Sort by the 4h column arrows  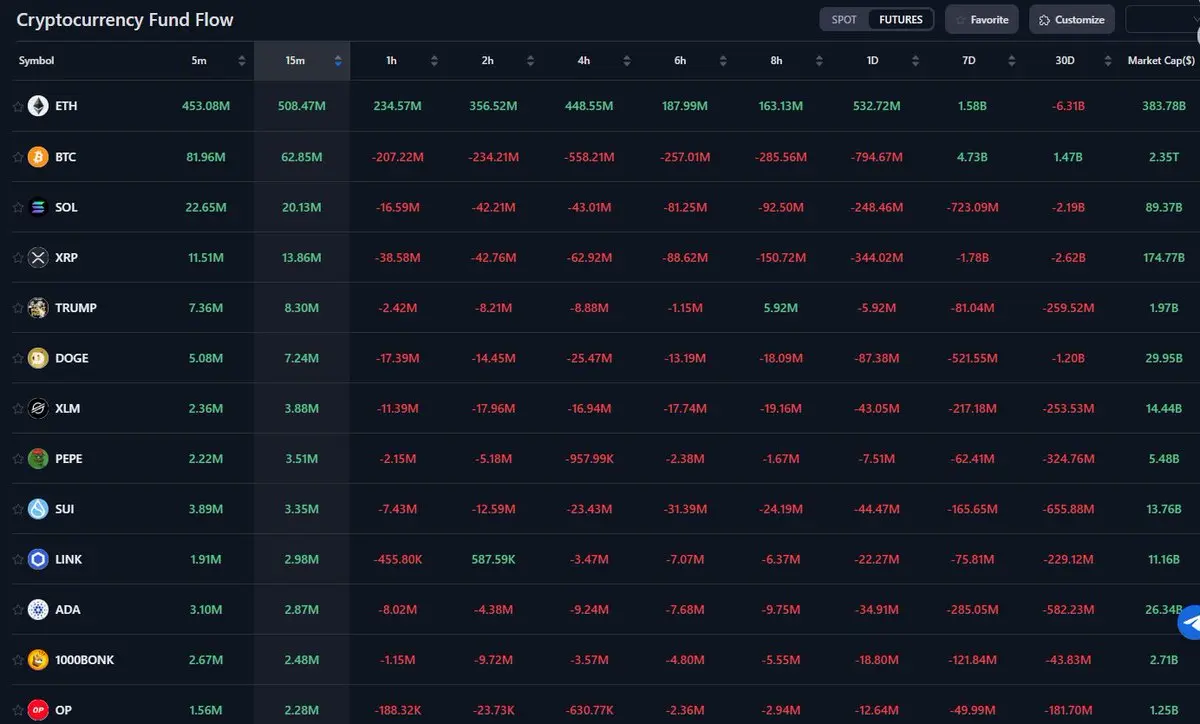coord(626,61)
